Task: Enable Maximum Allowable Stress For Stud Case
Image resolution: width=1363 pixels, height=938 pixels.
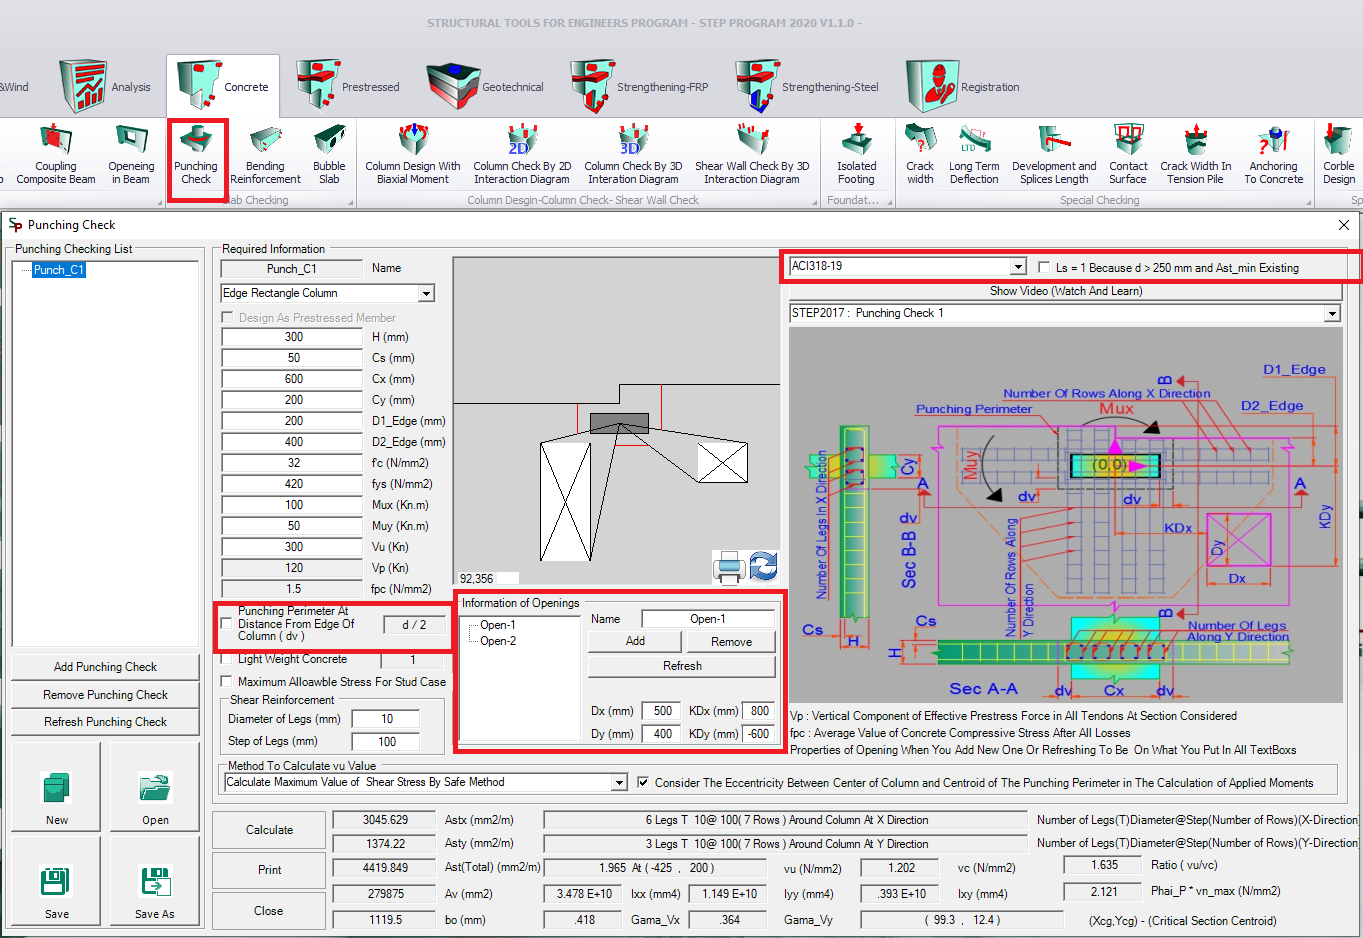Action: (x=227, y=681)
